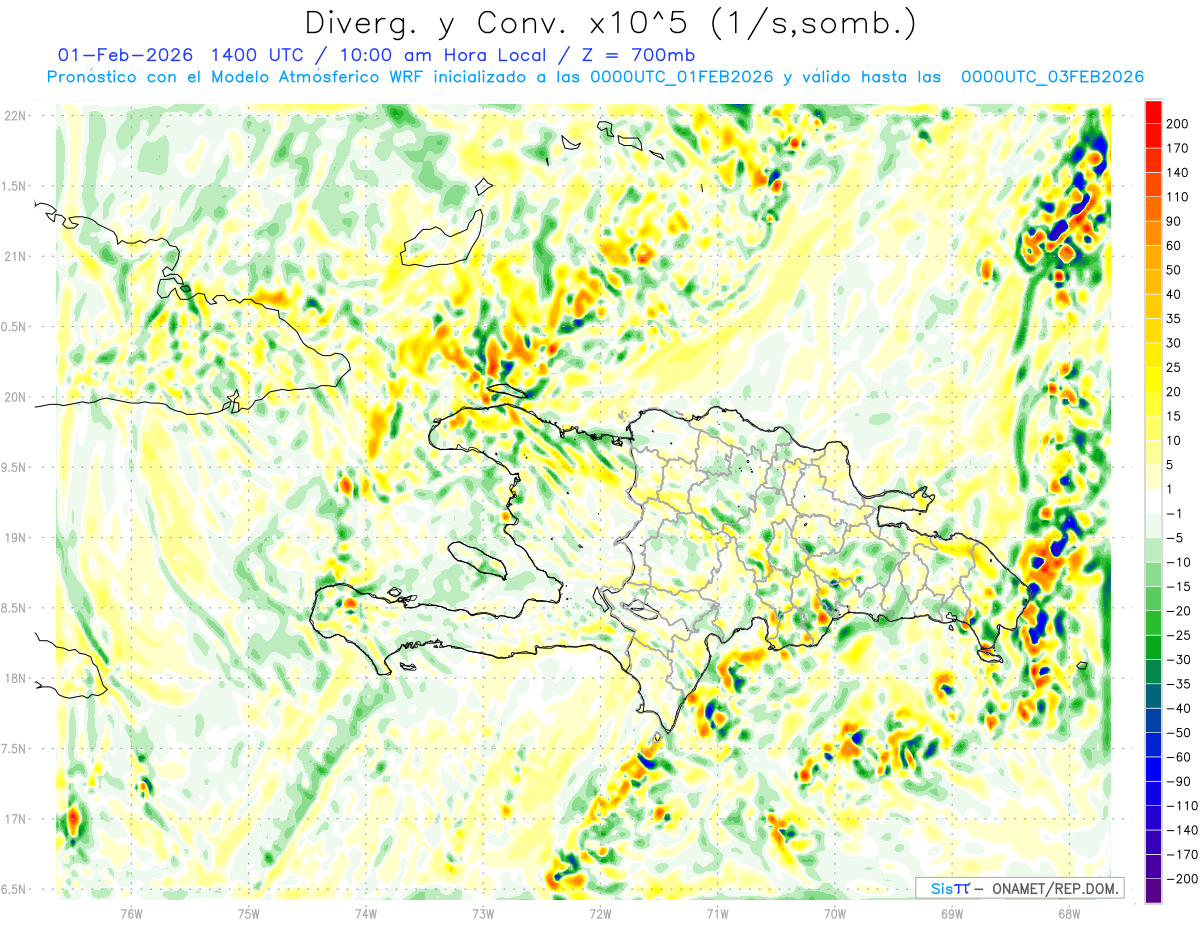Click the 110 color scale label

pos(1177,197)
